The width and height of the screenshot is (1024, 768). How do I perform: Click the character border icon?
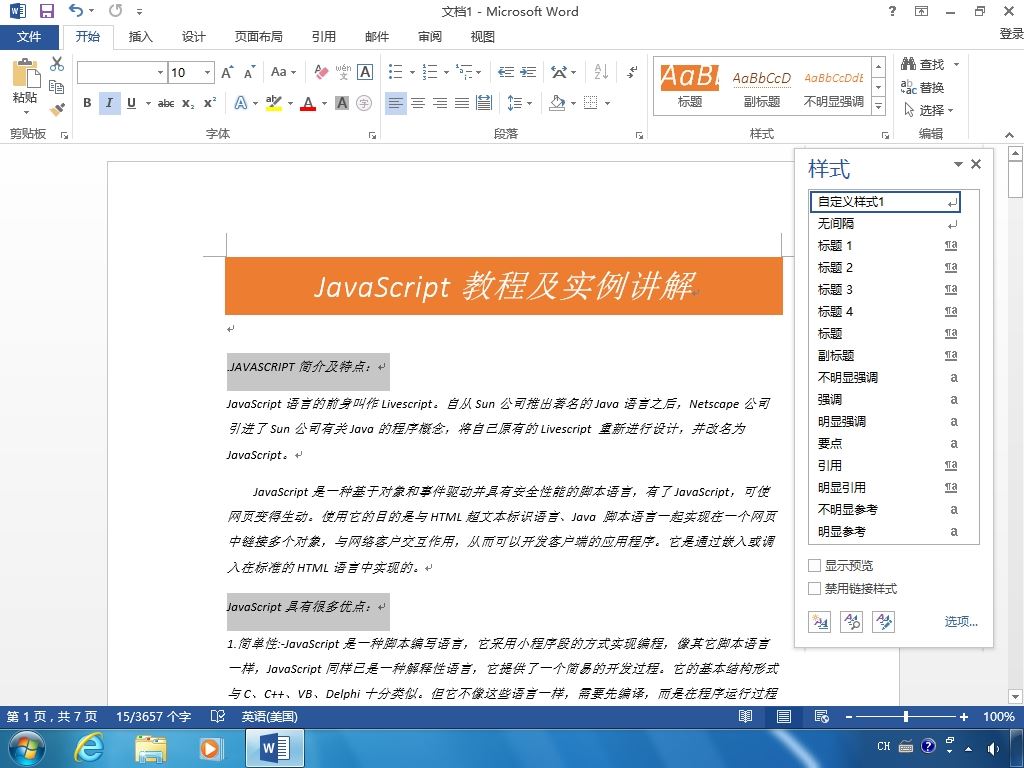click(x=365, y=72)
